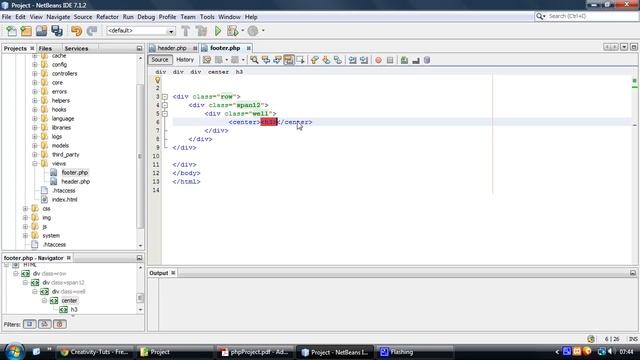Image resolution: width=640 pixels, height=360 pixels.
Task: Click the Clean and Build icon
Action: 201,31
